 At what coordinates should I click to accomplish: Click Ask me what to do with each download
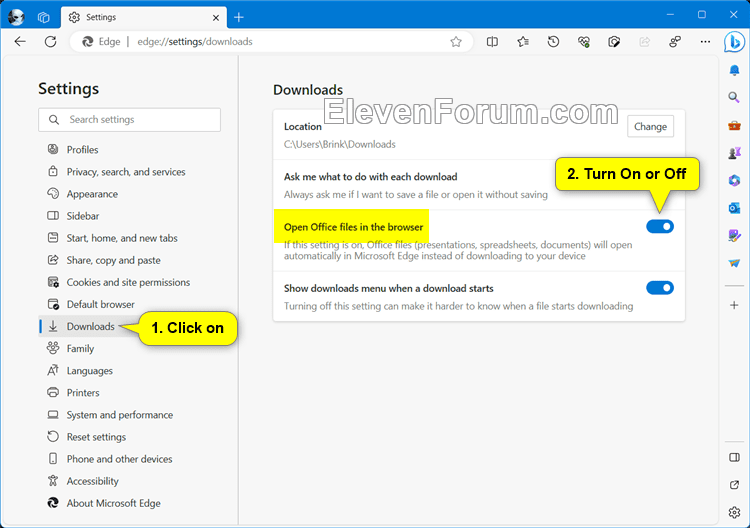click(x=370, y=176)
